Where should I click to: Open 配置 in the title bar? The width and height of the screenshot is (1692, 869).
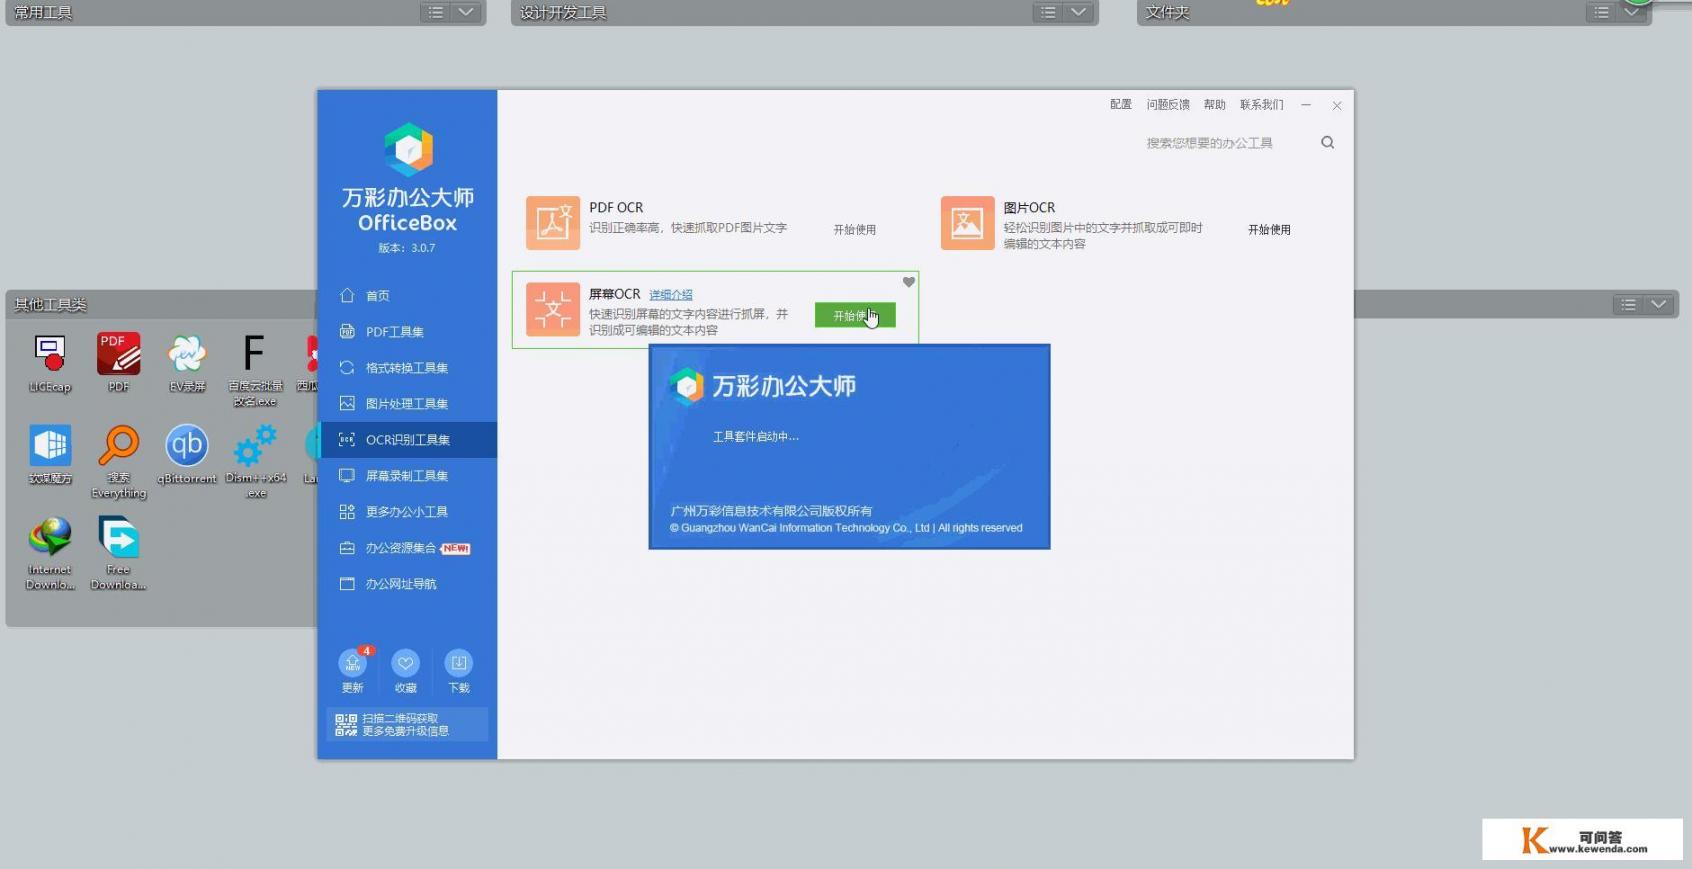click(x=1121, y=104)
